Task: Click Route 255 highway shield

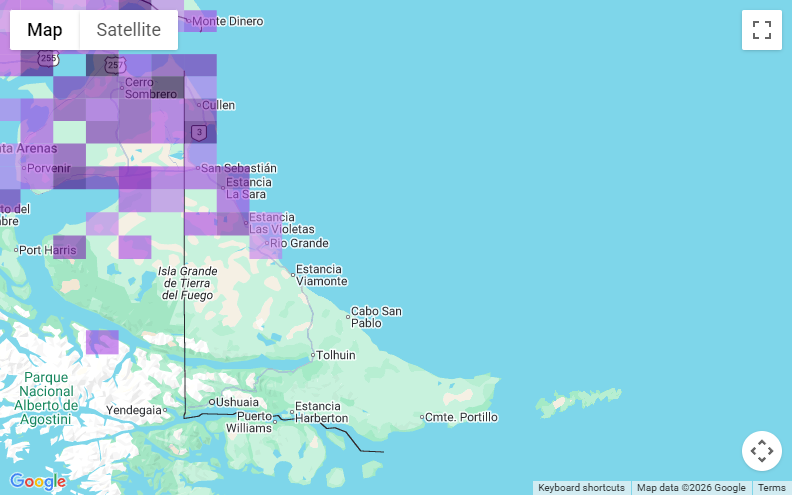Action: tap(43, 59)
